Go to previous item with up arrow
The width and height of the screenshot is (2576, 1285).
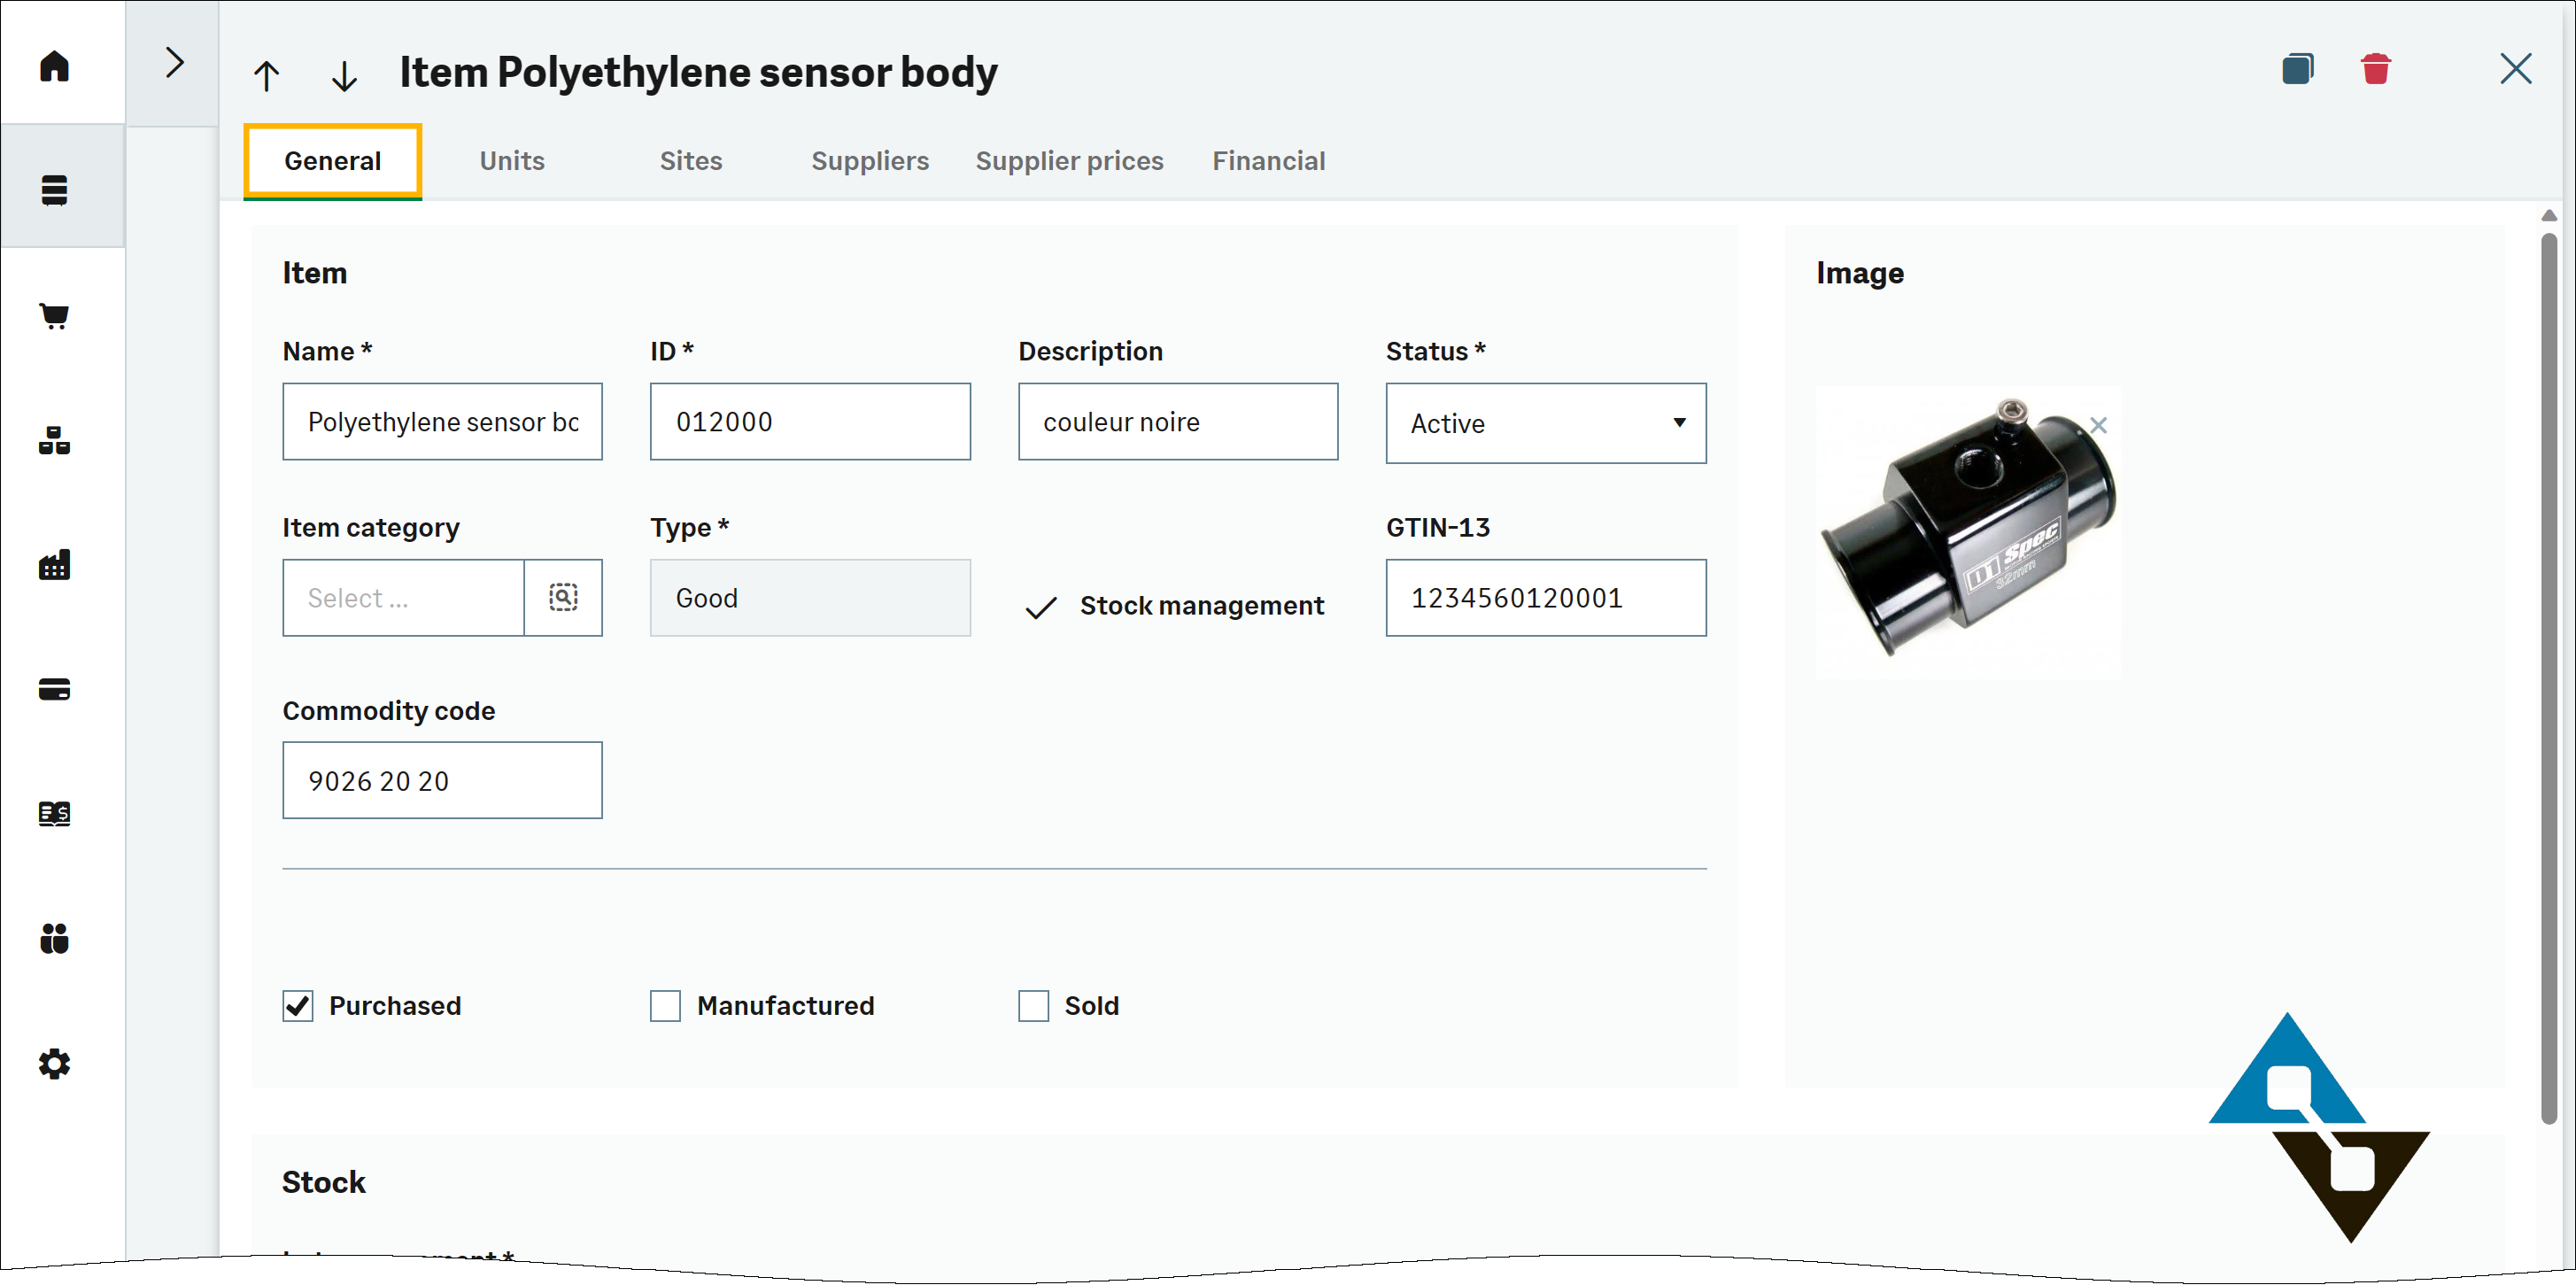pos(266,75)
